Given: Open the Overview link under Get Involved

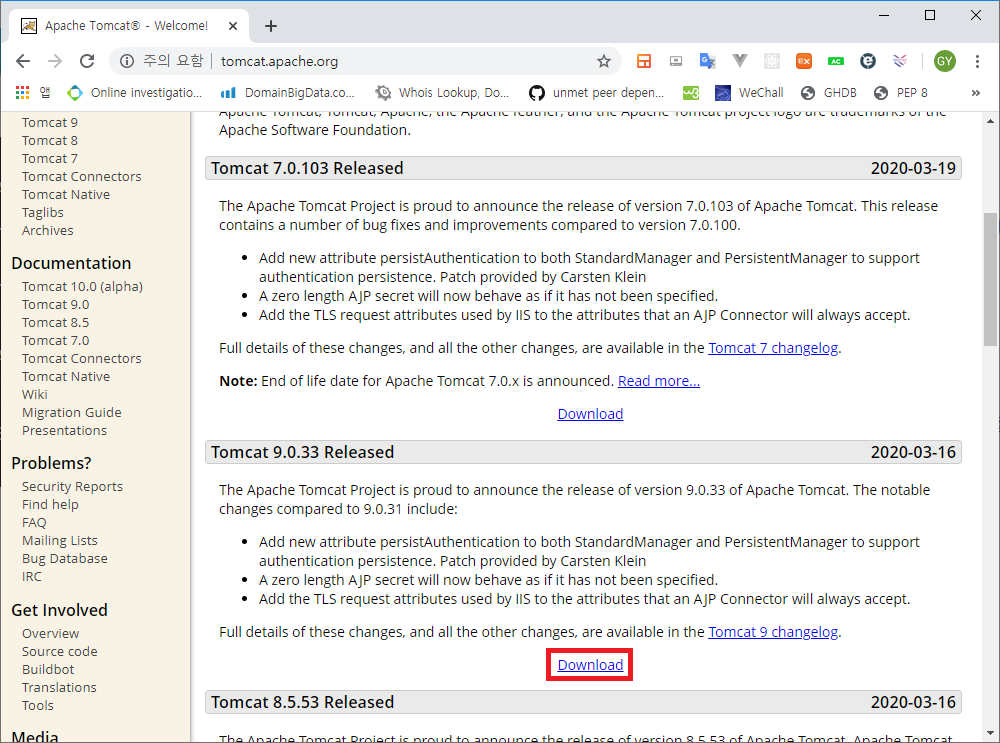Looking at the screenshot, I should [50, 633].
